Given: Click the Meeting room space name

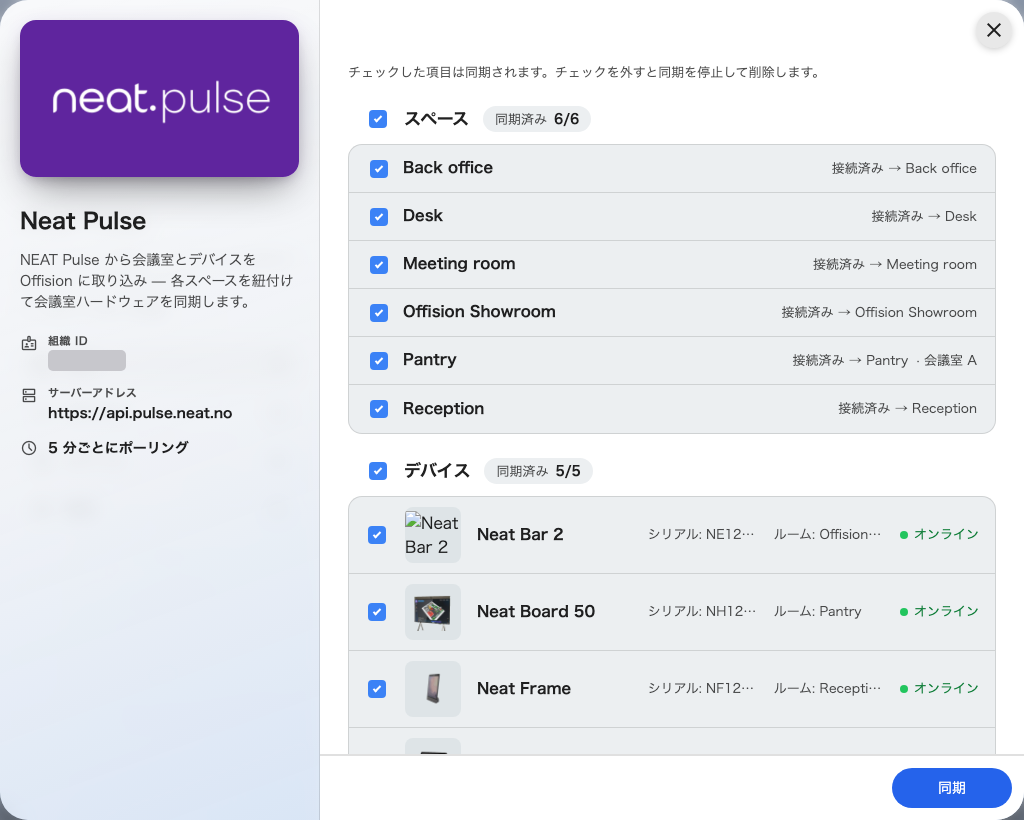Looking at the screenshot, I should pos(459,264).
